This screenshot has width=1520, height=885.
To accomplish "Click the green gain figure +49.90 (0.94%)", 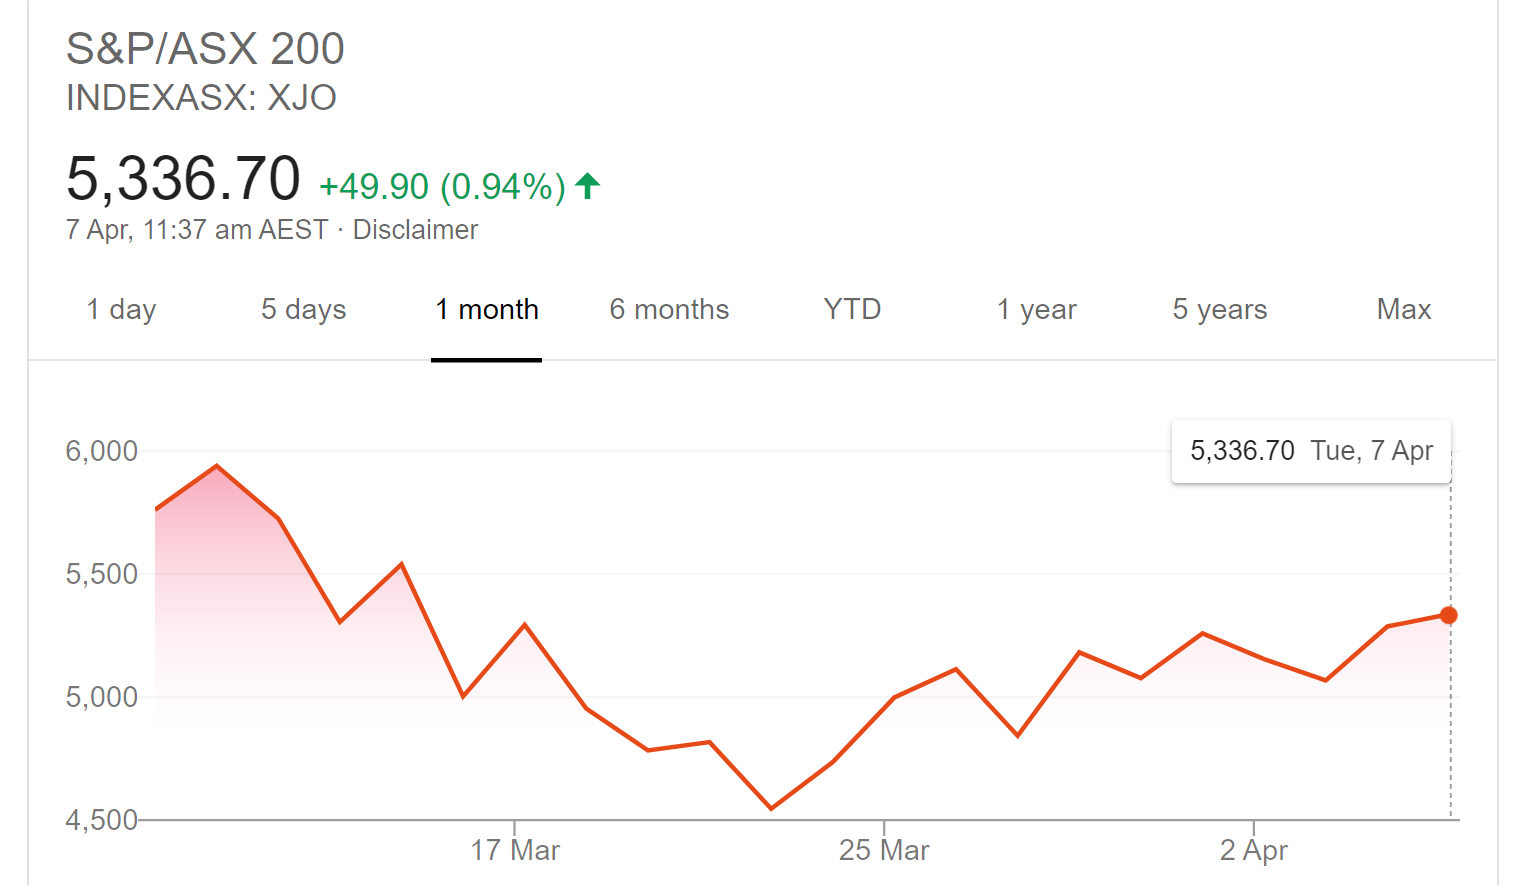I will click(441, 185).
